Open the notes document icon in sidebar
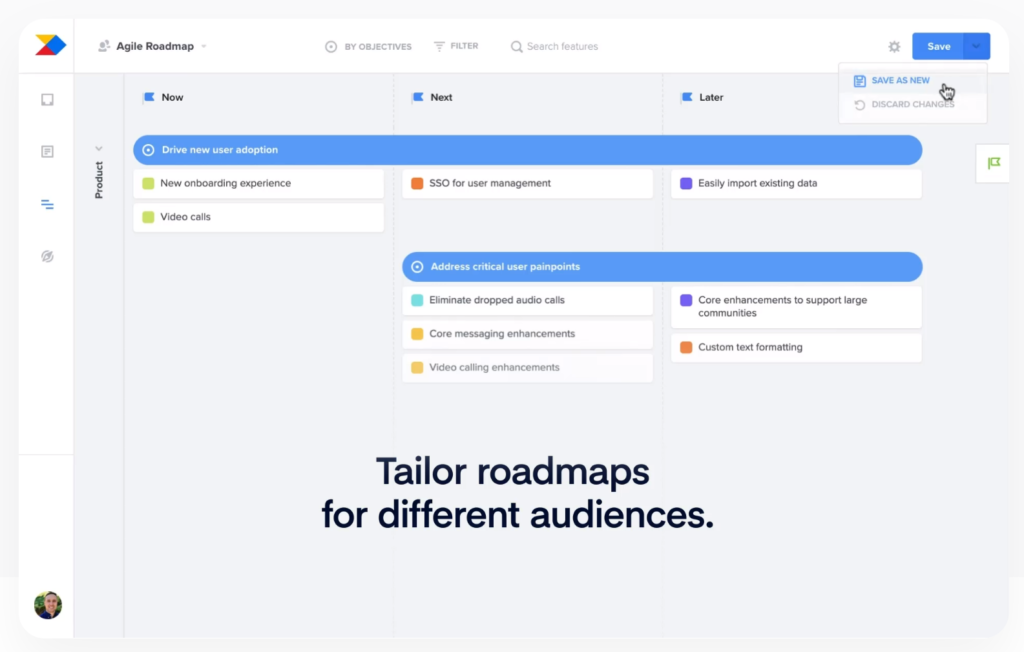 pos(47,152)
